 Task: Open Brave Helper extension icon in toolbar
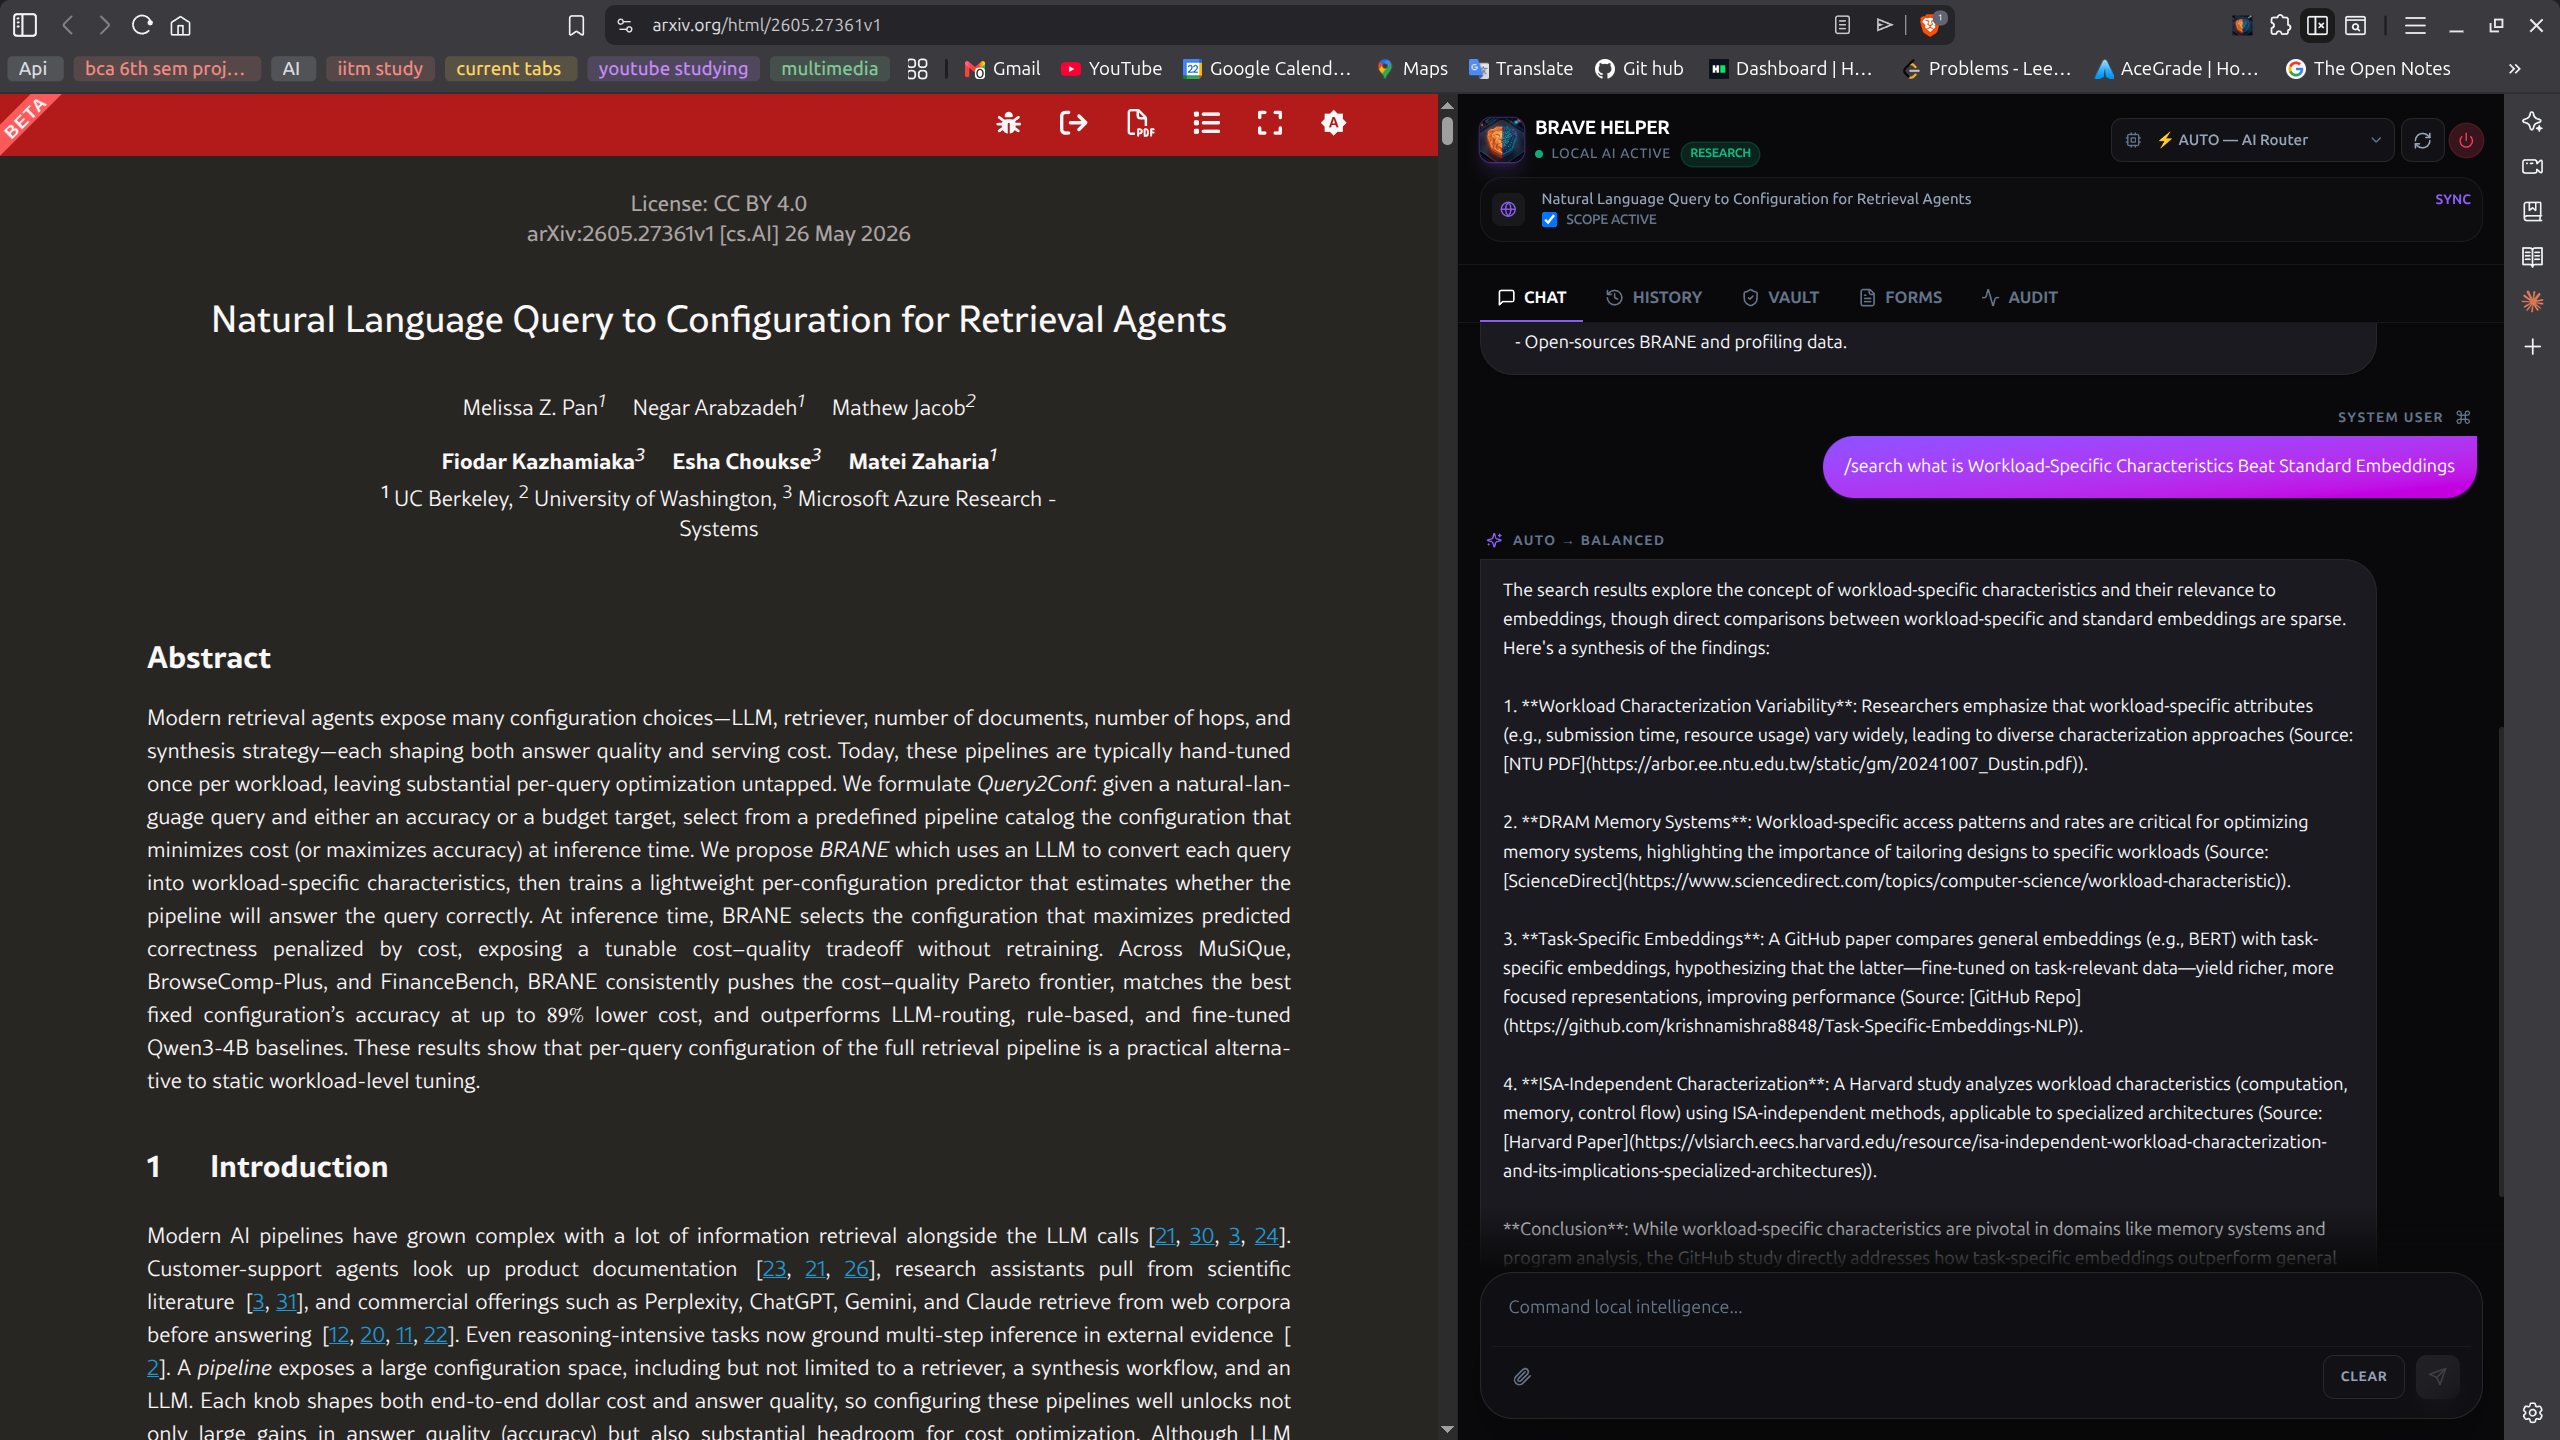point(2242,25)
